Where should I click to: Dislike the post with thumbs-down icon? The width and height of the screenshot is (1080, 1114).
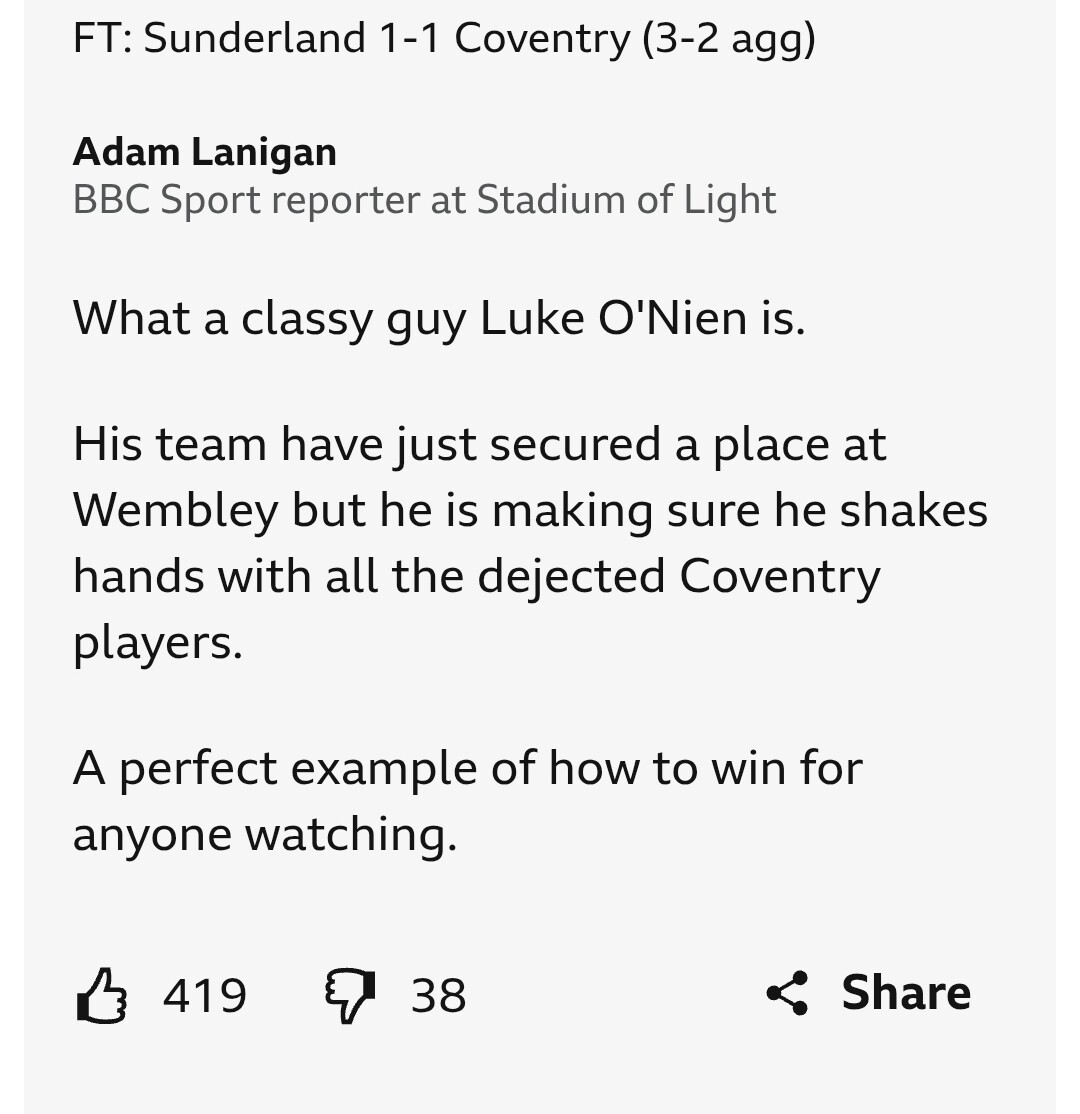tap(350, 995)
